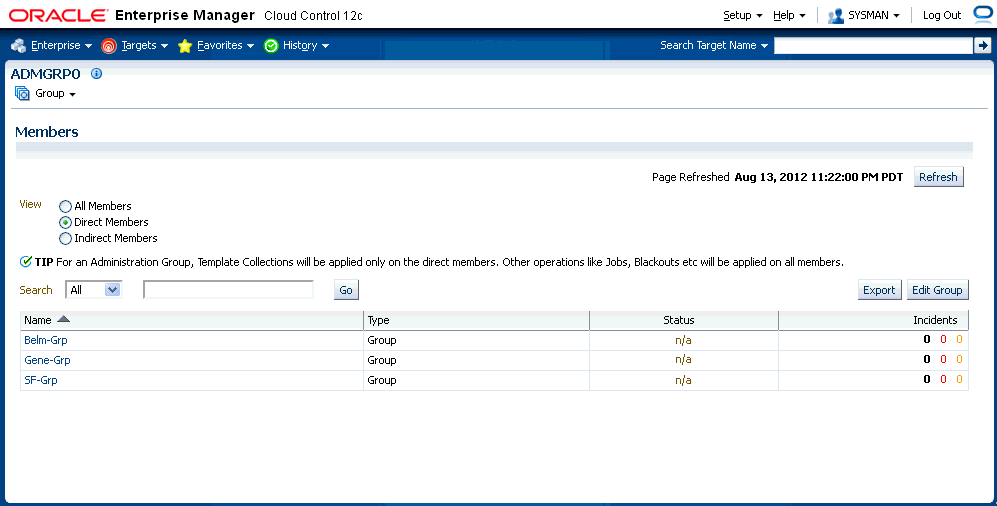The image size is (997, 506).
Task: Click the Group icon under ADMGRP0
Action: click(x=22, y=93)
